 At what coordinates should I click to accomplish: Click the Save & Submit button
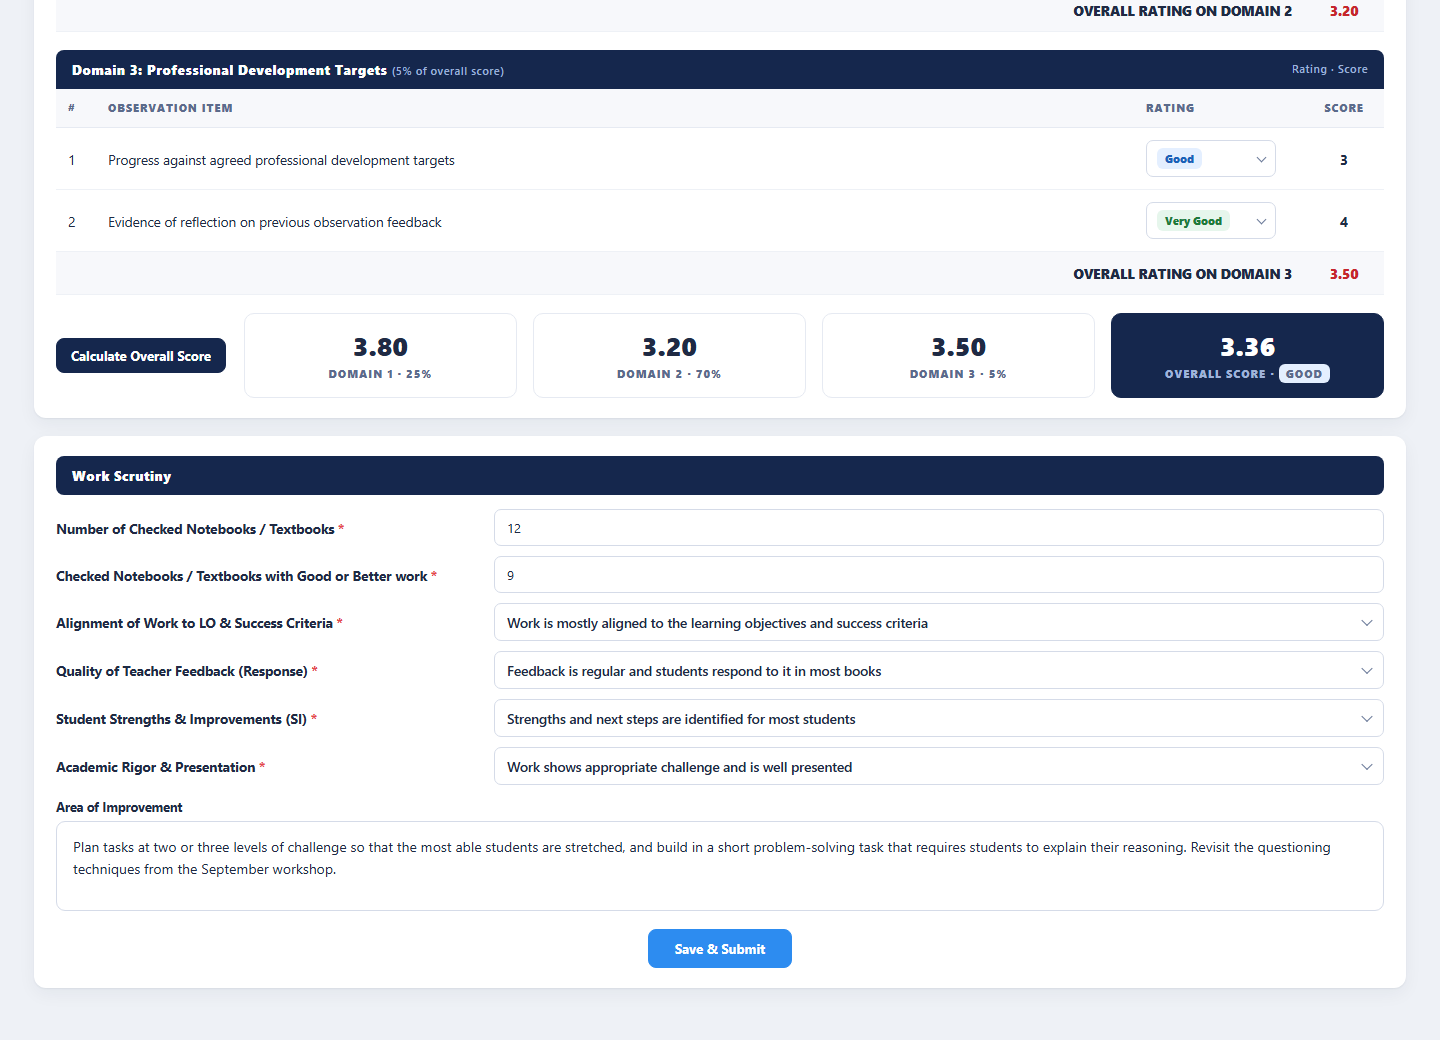click(x=720, y=949)
